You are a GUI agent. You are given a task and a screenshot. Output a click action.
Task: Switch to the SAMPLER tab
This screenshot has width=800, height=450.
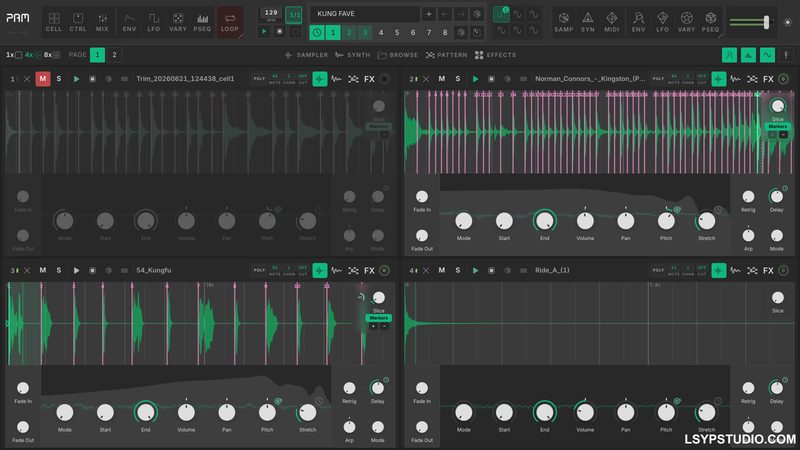pos(306,55)
